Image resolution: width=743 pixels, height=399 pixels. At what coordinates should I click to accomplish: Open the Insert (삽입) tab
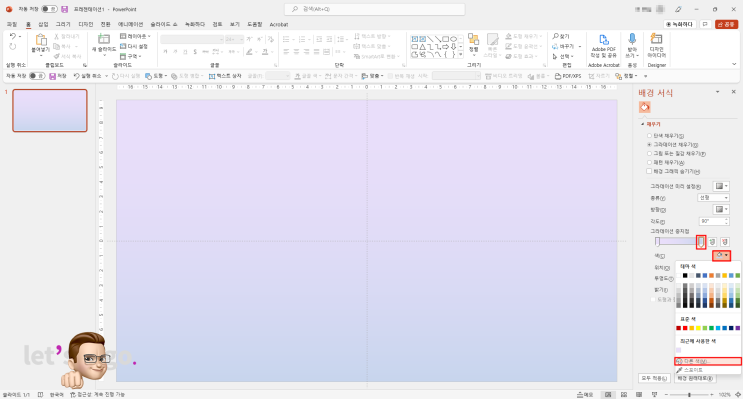click(x=43, y=24)
